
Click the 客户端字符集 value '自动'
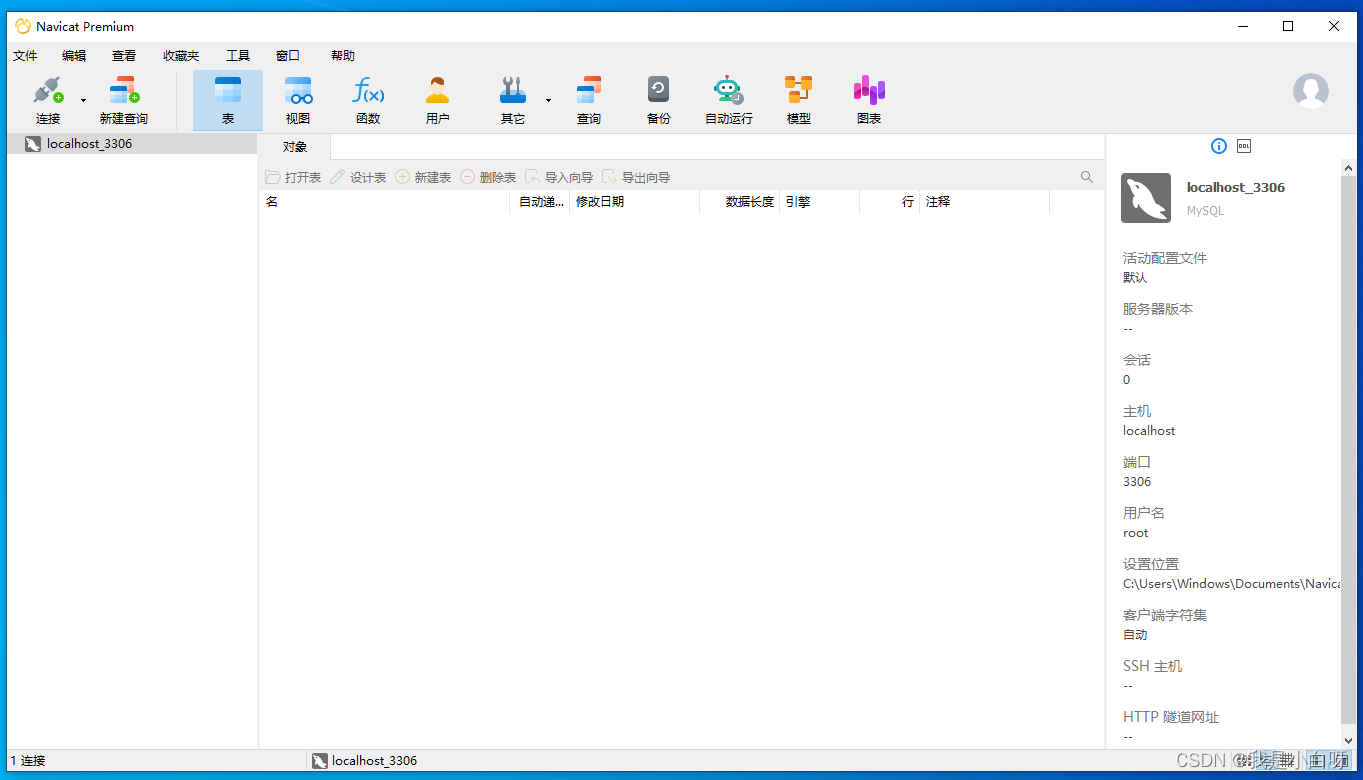[1135, 635]
